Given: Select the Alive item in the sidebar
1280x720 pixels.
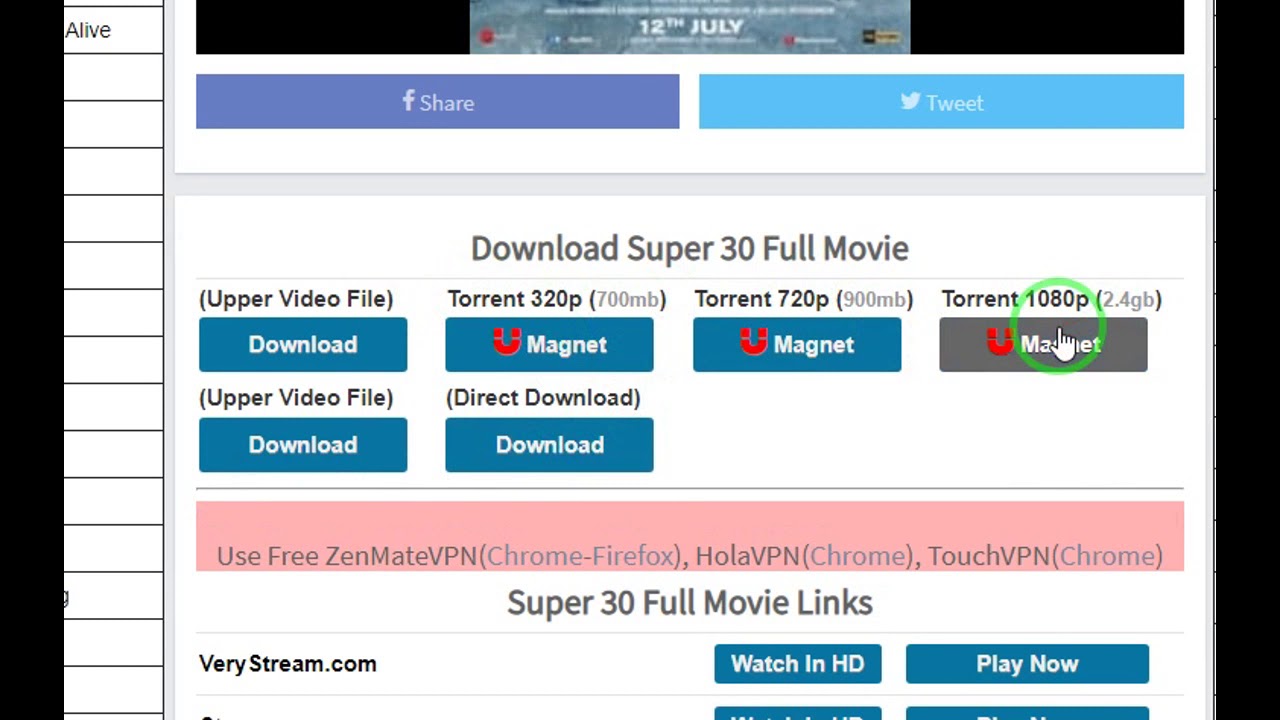Looking at the screenshot, I should pos(88,30).
